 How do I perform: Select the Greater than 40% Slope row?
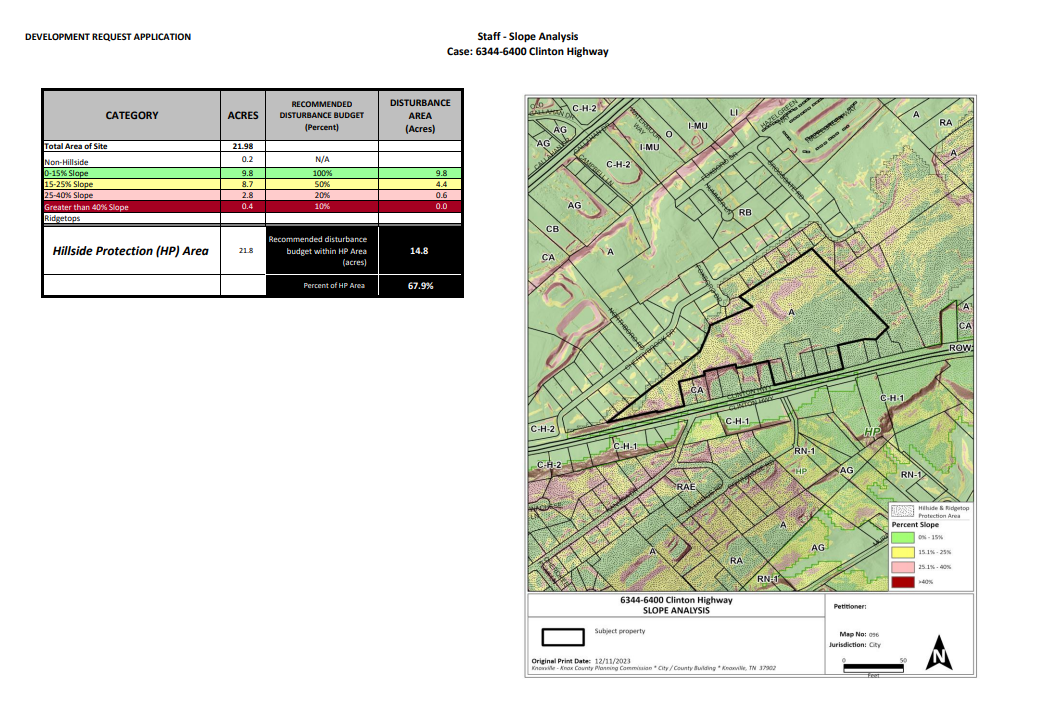point(87,207)
